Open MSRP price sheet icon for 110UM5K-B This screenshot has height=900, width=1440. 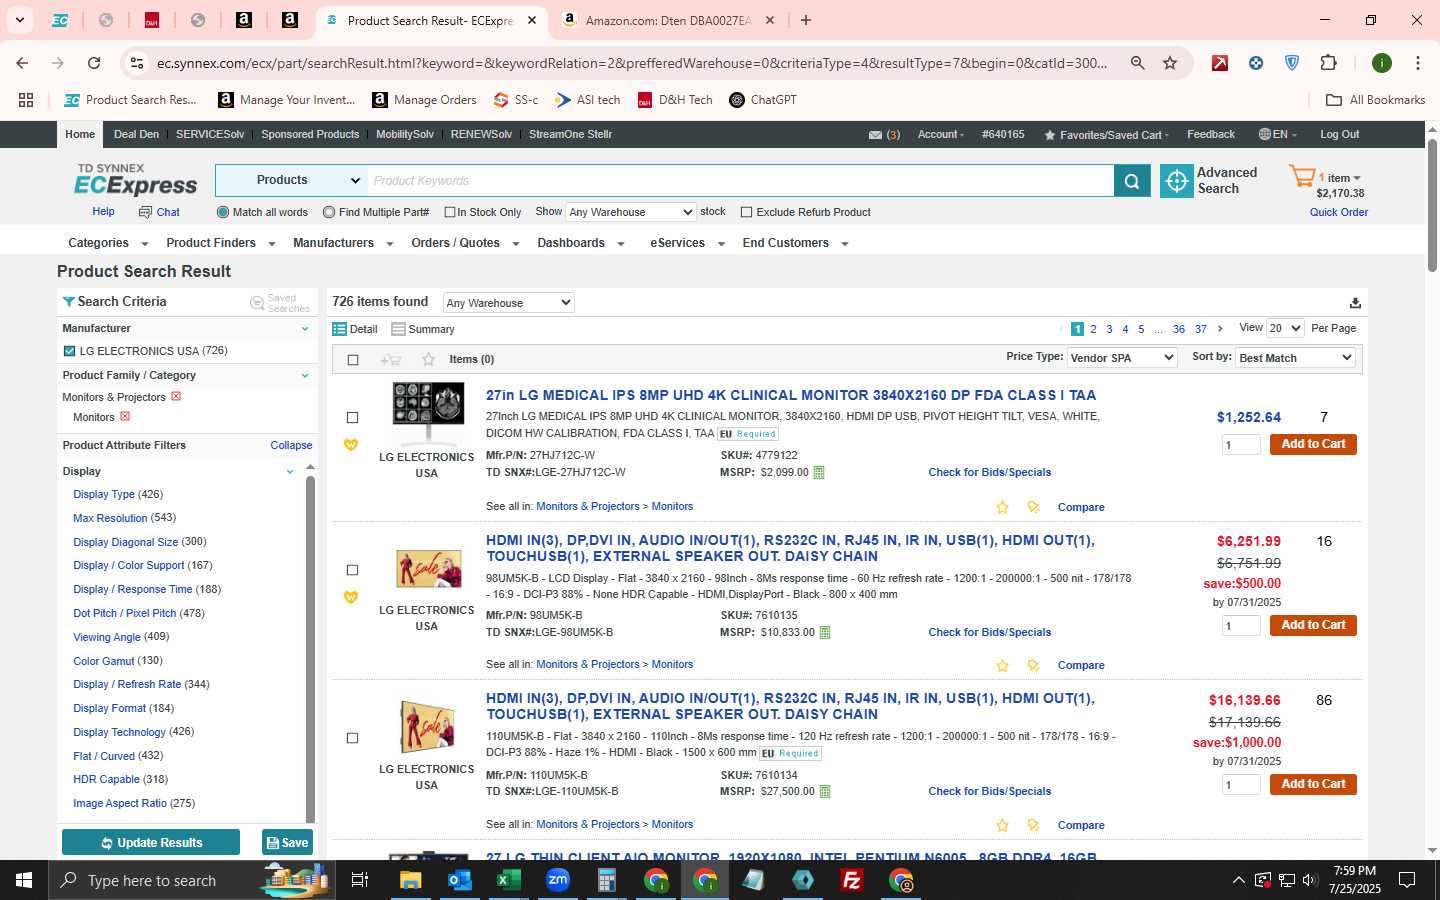pyautogui.click(x=825, y=792)
